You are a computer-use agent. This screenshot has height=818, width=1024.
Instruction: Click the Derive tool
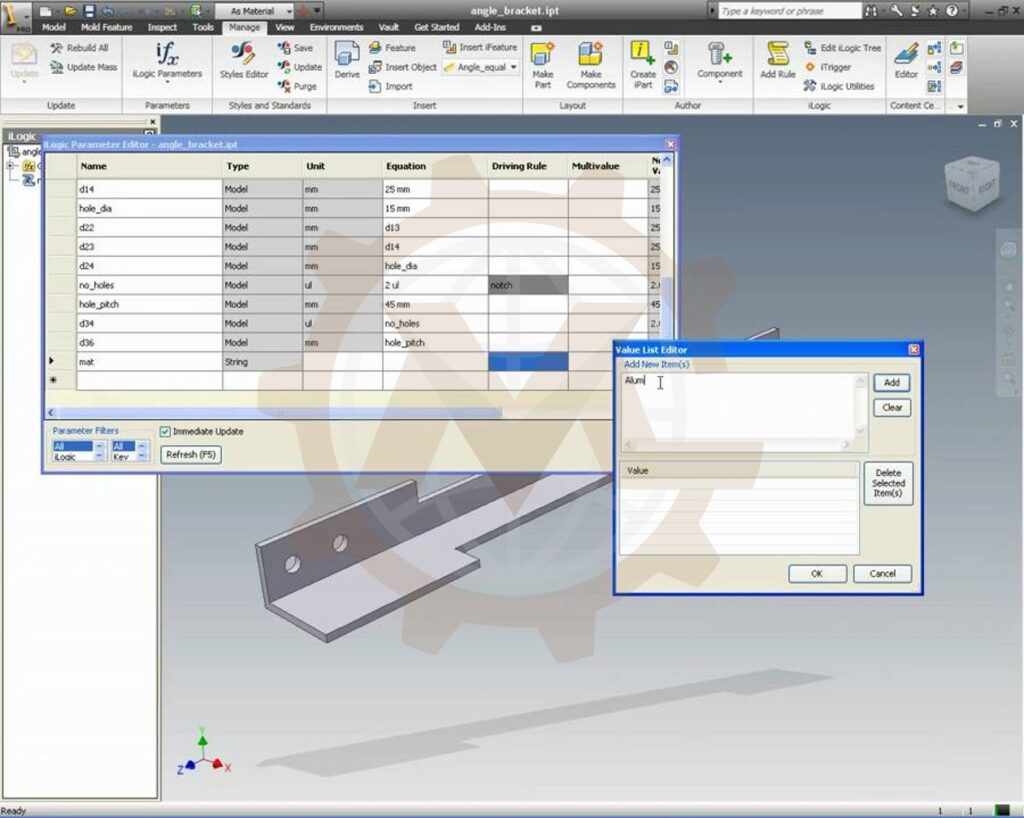347,61
